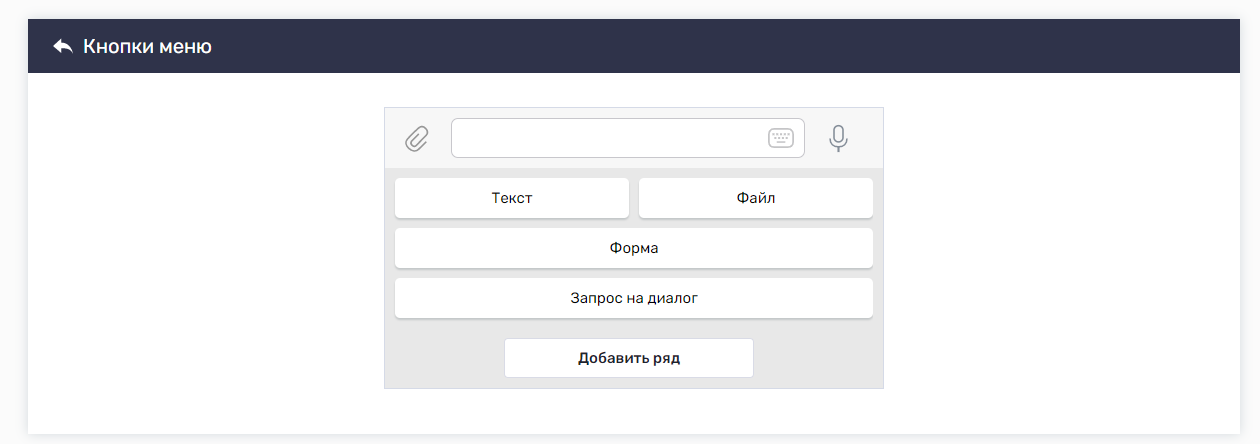Click grey keyboard panel beside "Добавить ряд"
The height and width of the screenshot is (444, 1260).
click(818, 358)
